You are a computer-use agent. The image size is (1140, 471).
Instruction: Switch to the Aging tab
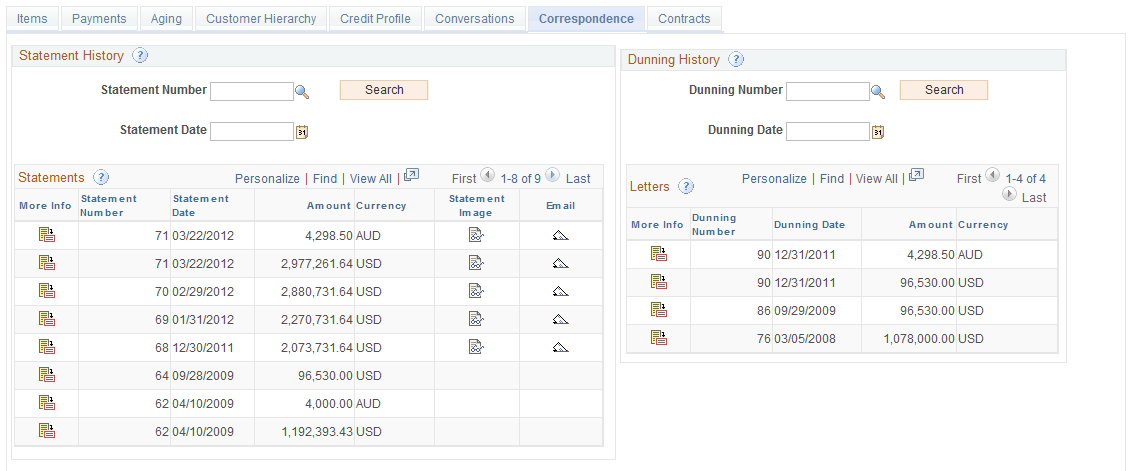(166, 19)
